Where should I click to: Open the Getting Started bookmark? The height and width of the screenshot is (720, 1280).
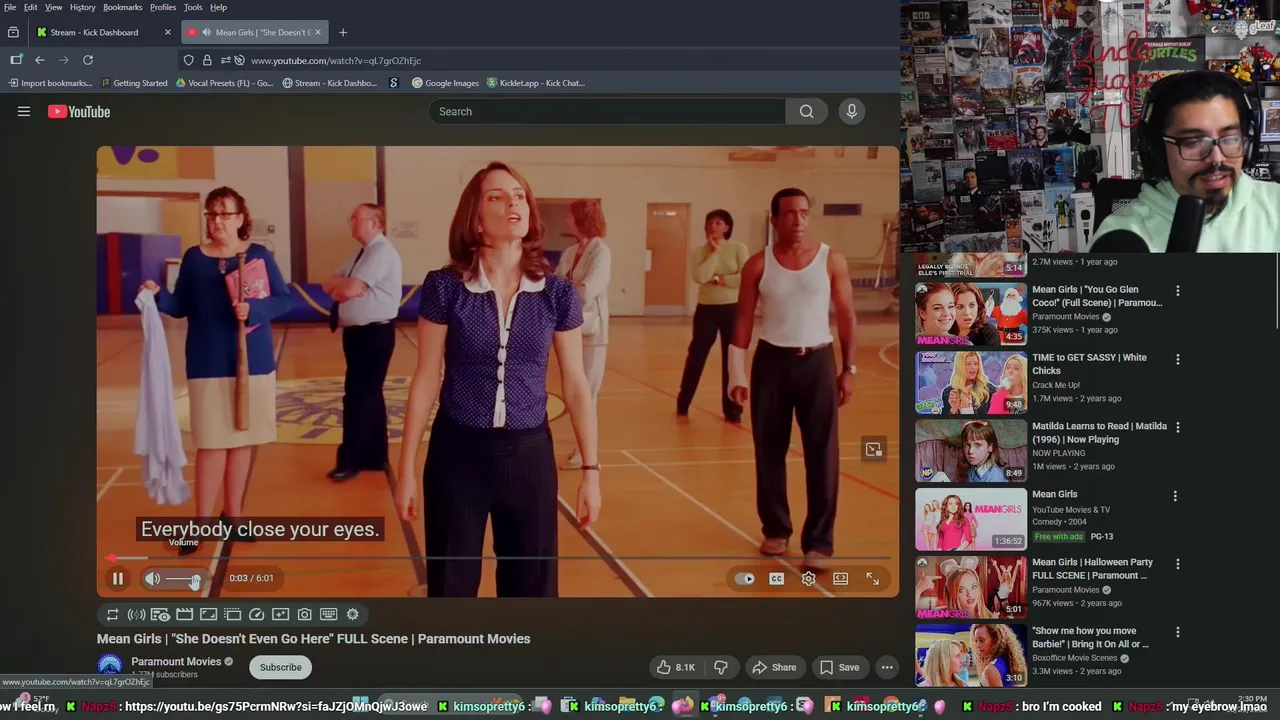tap(133, 83)
